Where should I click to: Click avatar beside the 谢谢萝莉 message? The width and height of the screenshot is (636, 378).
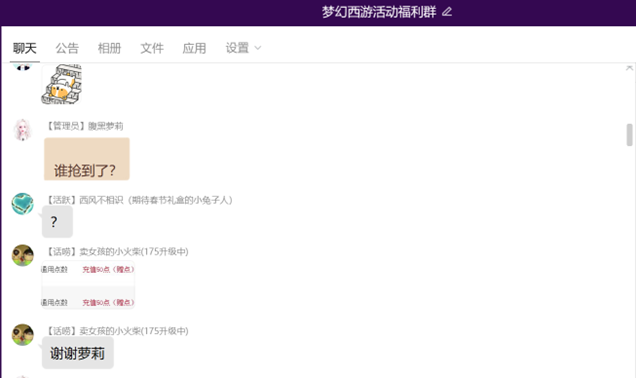[22, 335]
